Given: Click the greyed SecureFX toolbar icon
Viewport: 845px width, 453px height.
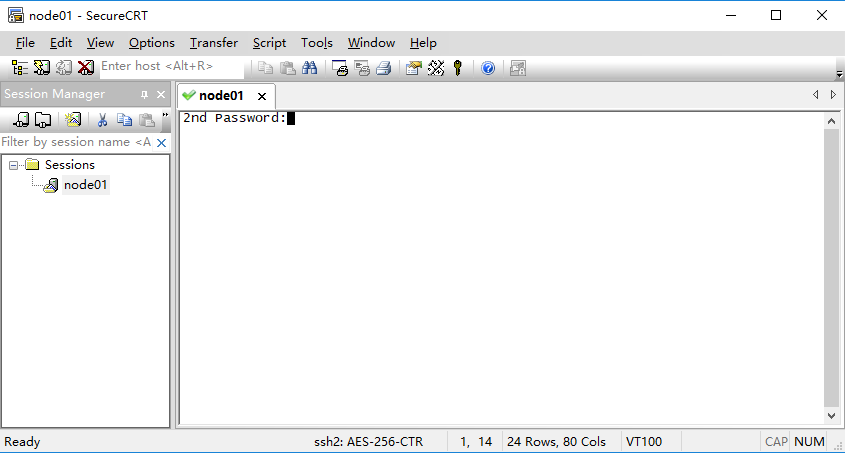Looking at the screenshot, I should pyautogui.click(x=518, y=68).
